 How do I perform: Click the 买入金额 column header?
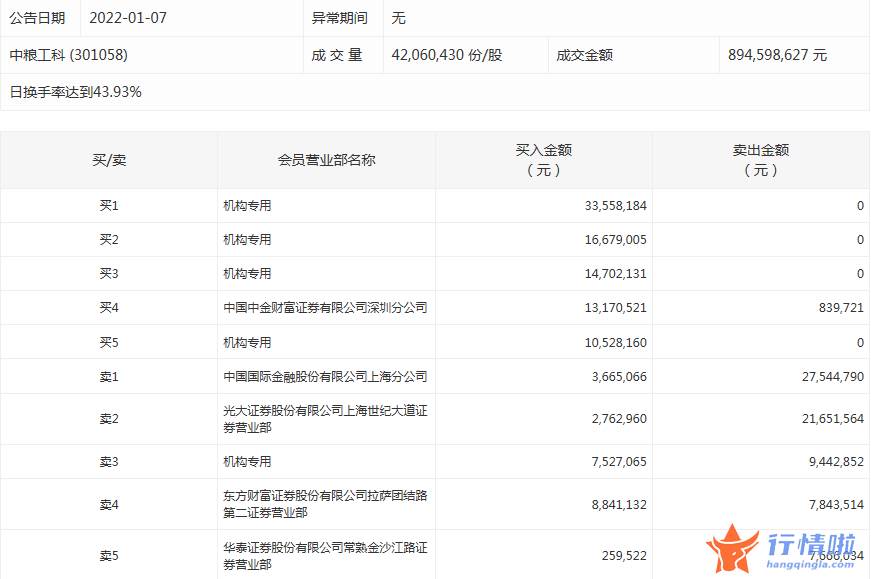coord(543,160)
